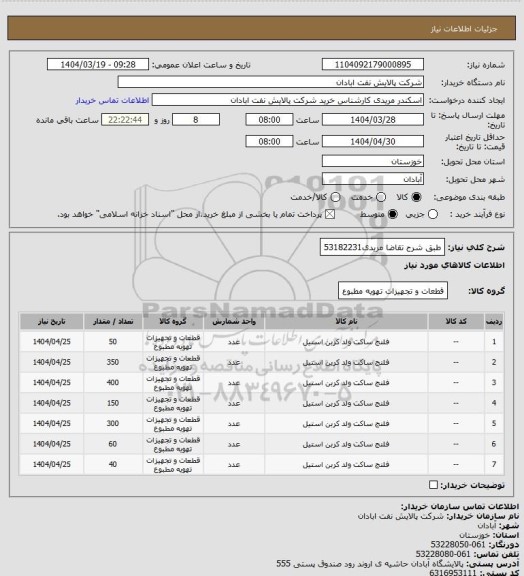Click quantity 400 in row 3
This screenshot has width=524, height=576.
click(113, 383)
